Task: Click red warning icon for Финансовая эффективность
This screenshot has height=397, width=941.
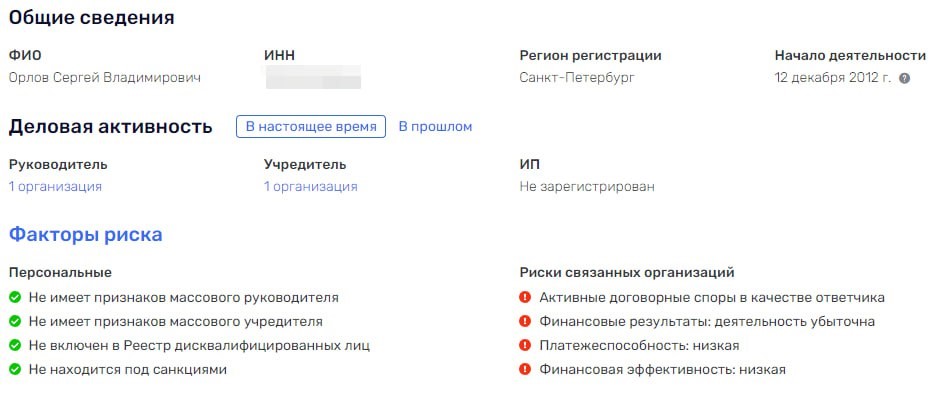Action: pos(525,369)
